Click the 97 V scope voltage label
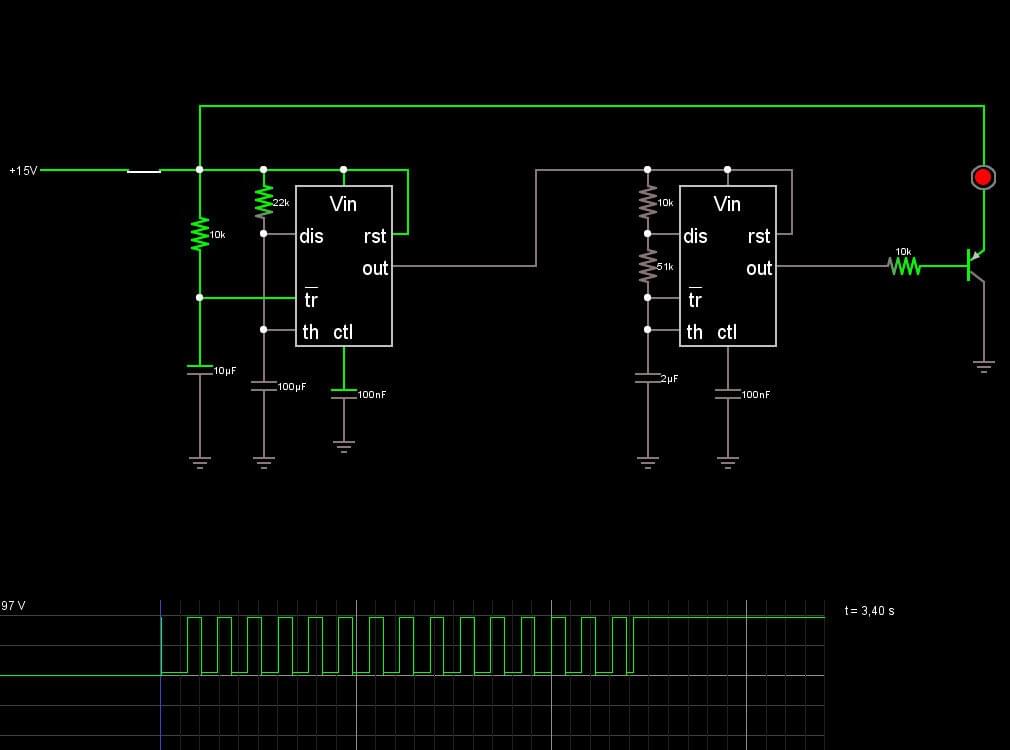Image resolution: width=1010 pixels, height=750 pixels. pyautogui.click(x=13, y=606)
